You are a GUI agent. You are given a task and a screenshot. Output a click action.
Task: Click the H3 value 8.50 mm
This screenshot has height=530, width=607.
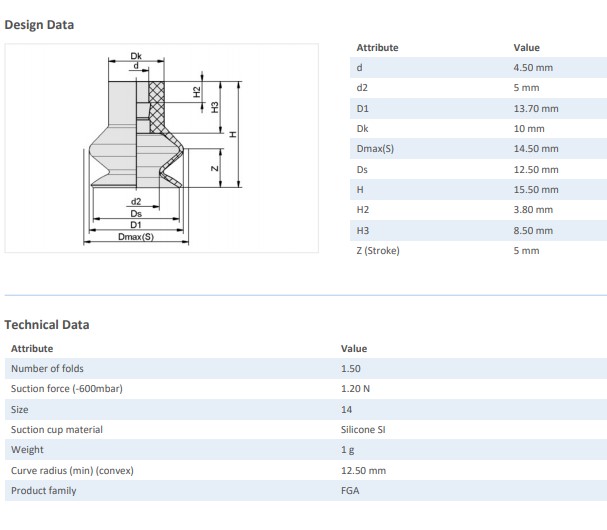click(532, 230)
